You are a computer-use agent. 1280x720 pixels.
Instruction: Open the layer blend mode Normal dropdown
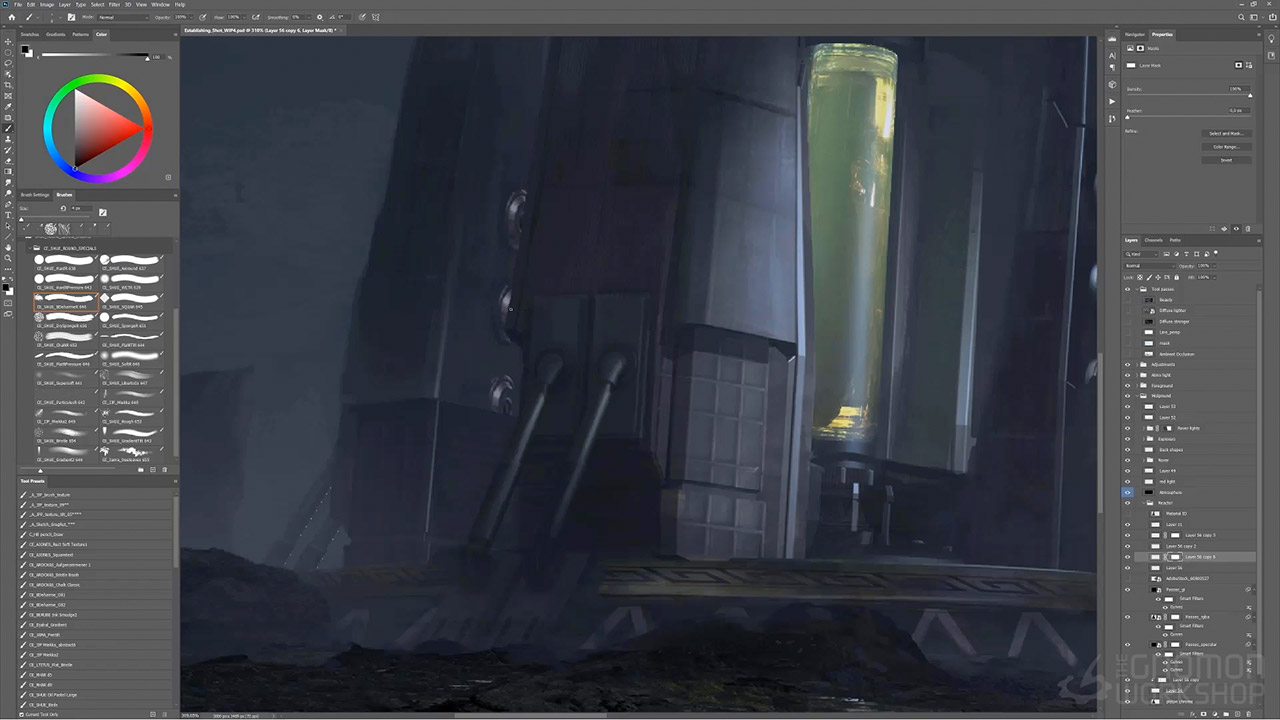(1150, 266)
